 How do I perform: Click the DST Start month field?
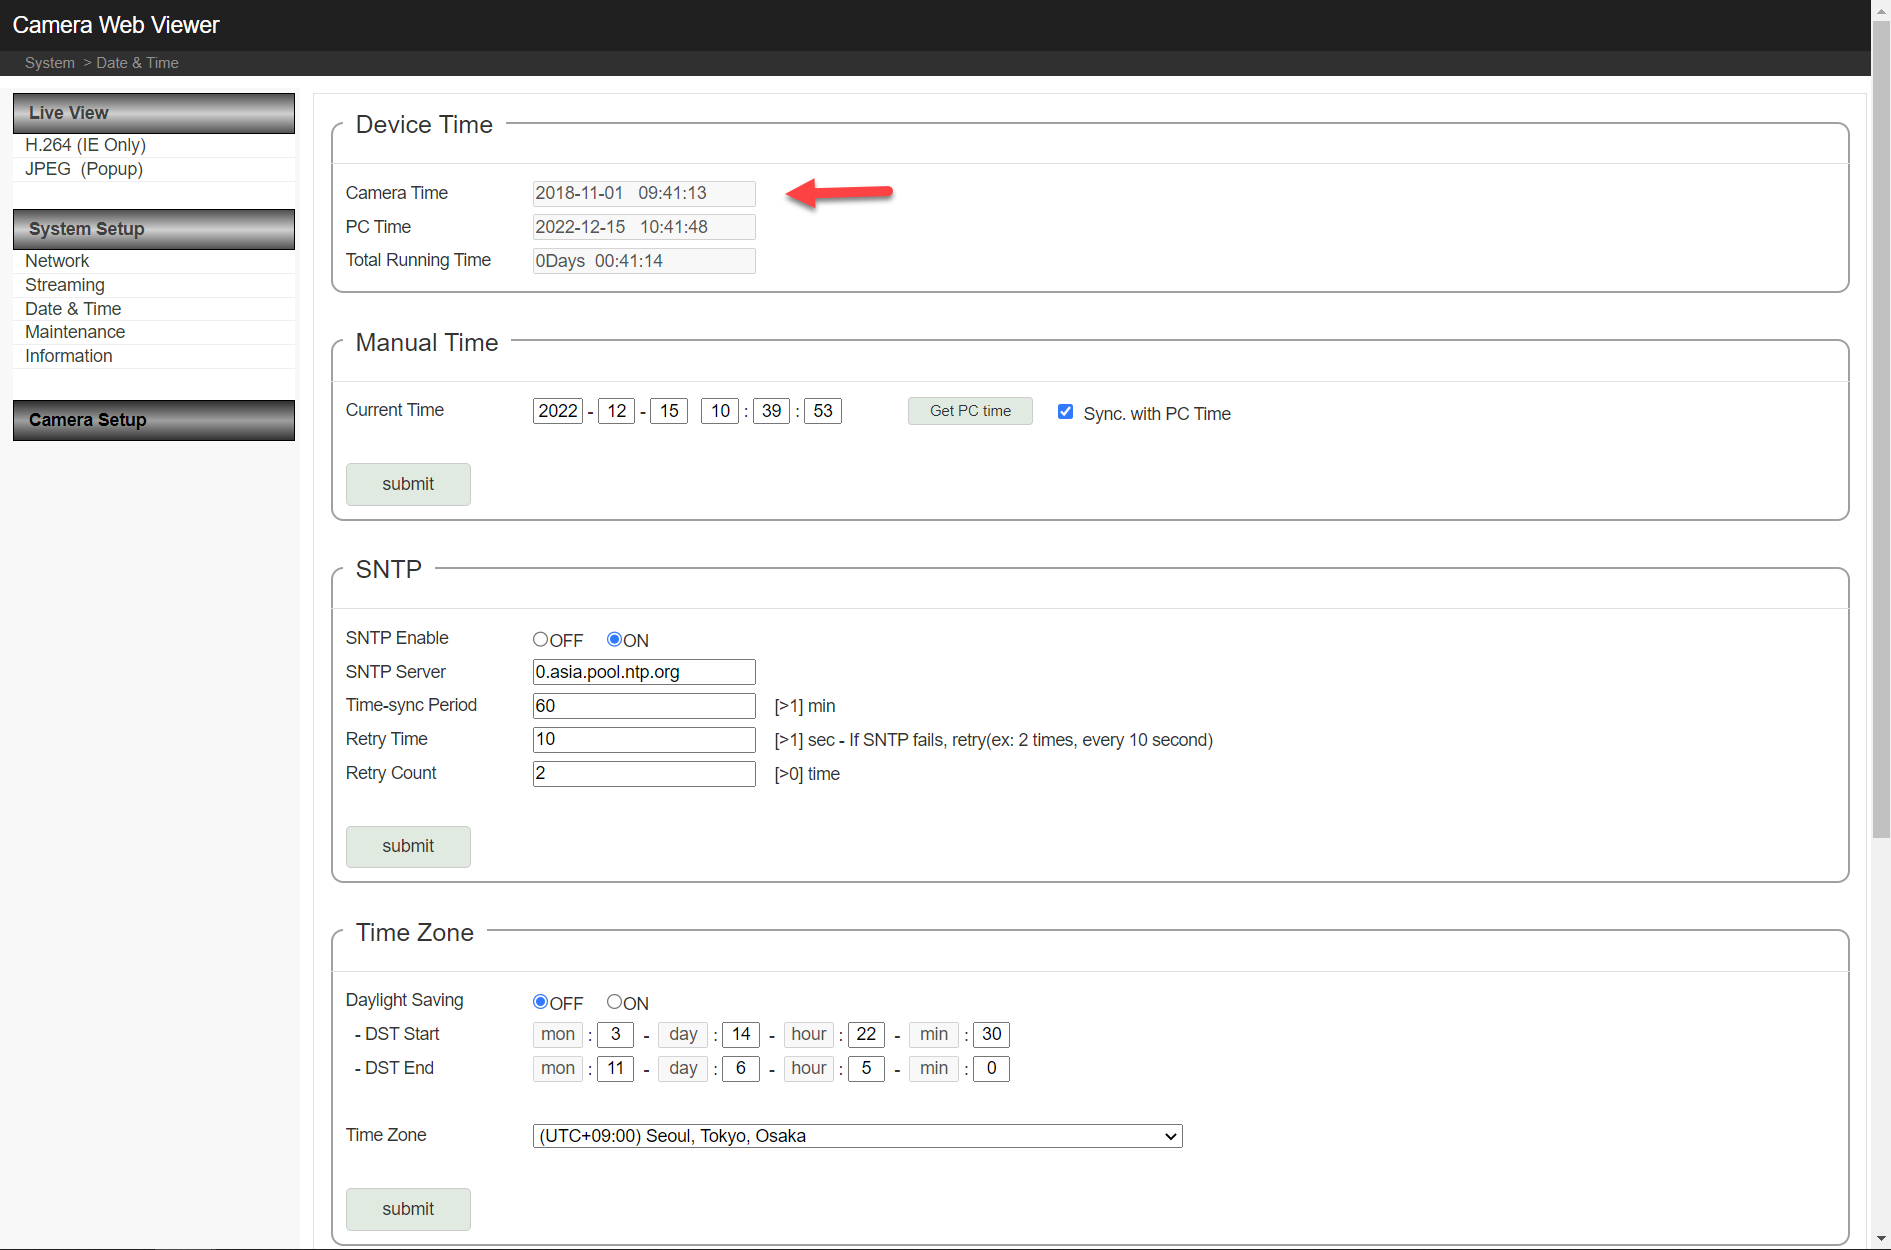pos(616,1034)
